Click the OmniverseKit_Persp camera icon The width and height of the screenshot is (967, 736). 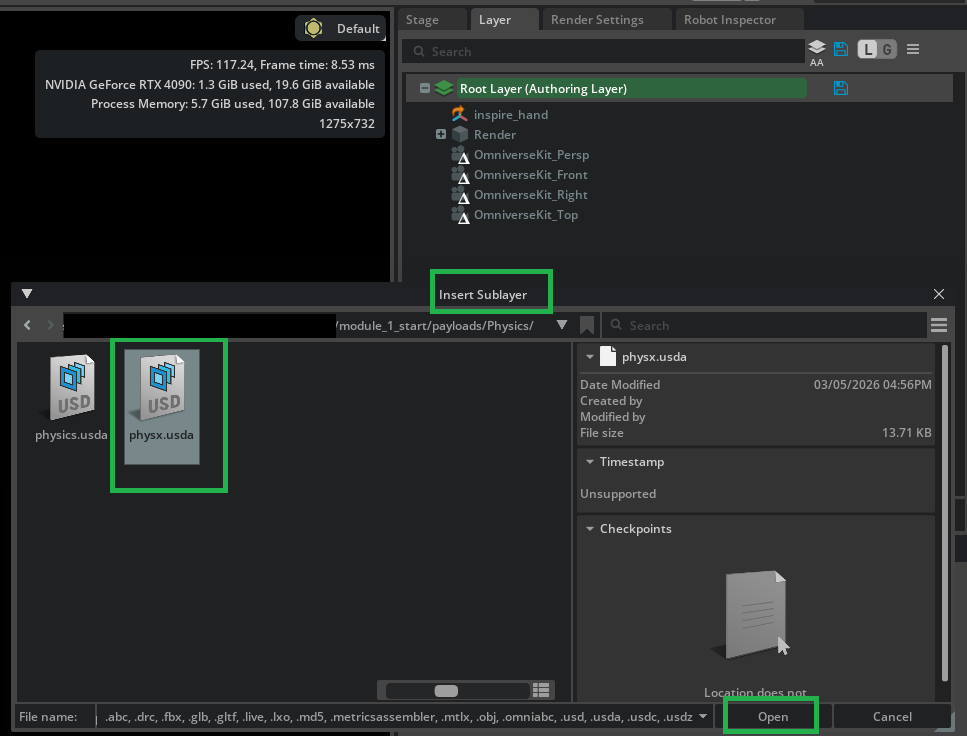[462, 155]
